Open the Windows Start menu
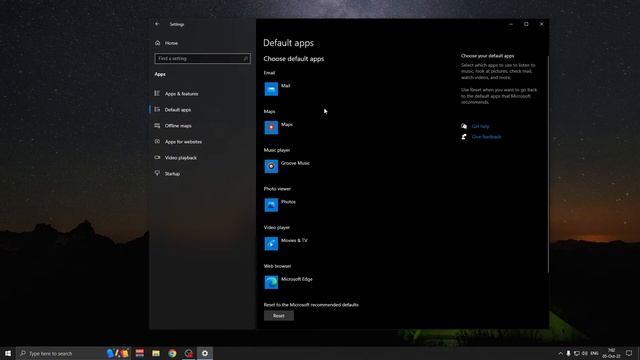This screenshot has height=360, width=640. click(8, 353)
